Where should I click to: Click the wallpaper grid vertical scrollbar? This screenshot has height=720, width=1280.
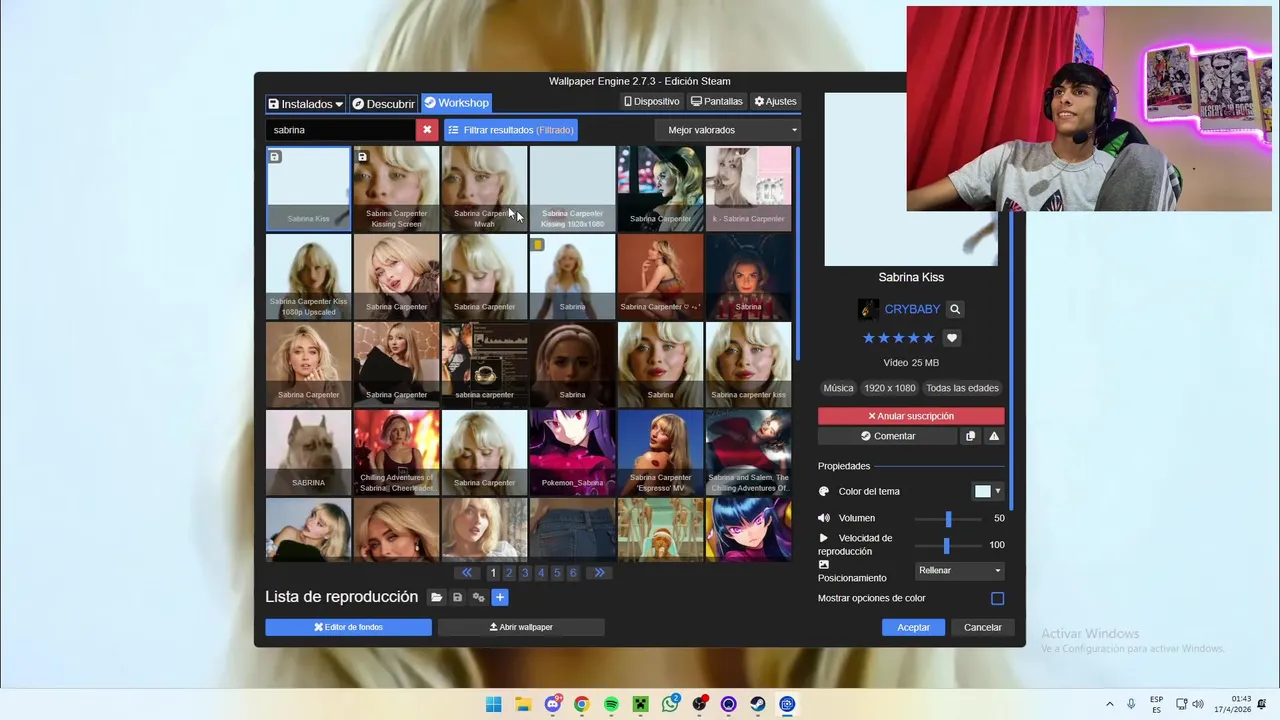797,254
